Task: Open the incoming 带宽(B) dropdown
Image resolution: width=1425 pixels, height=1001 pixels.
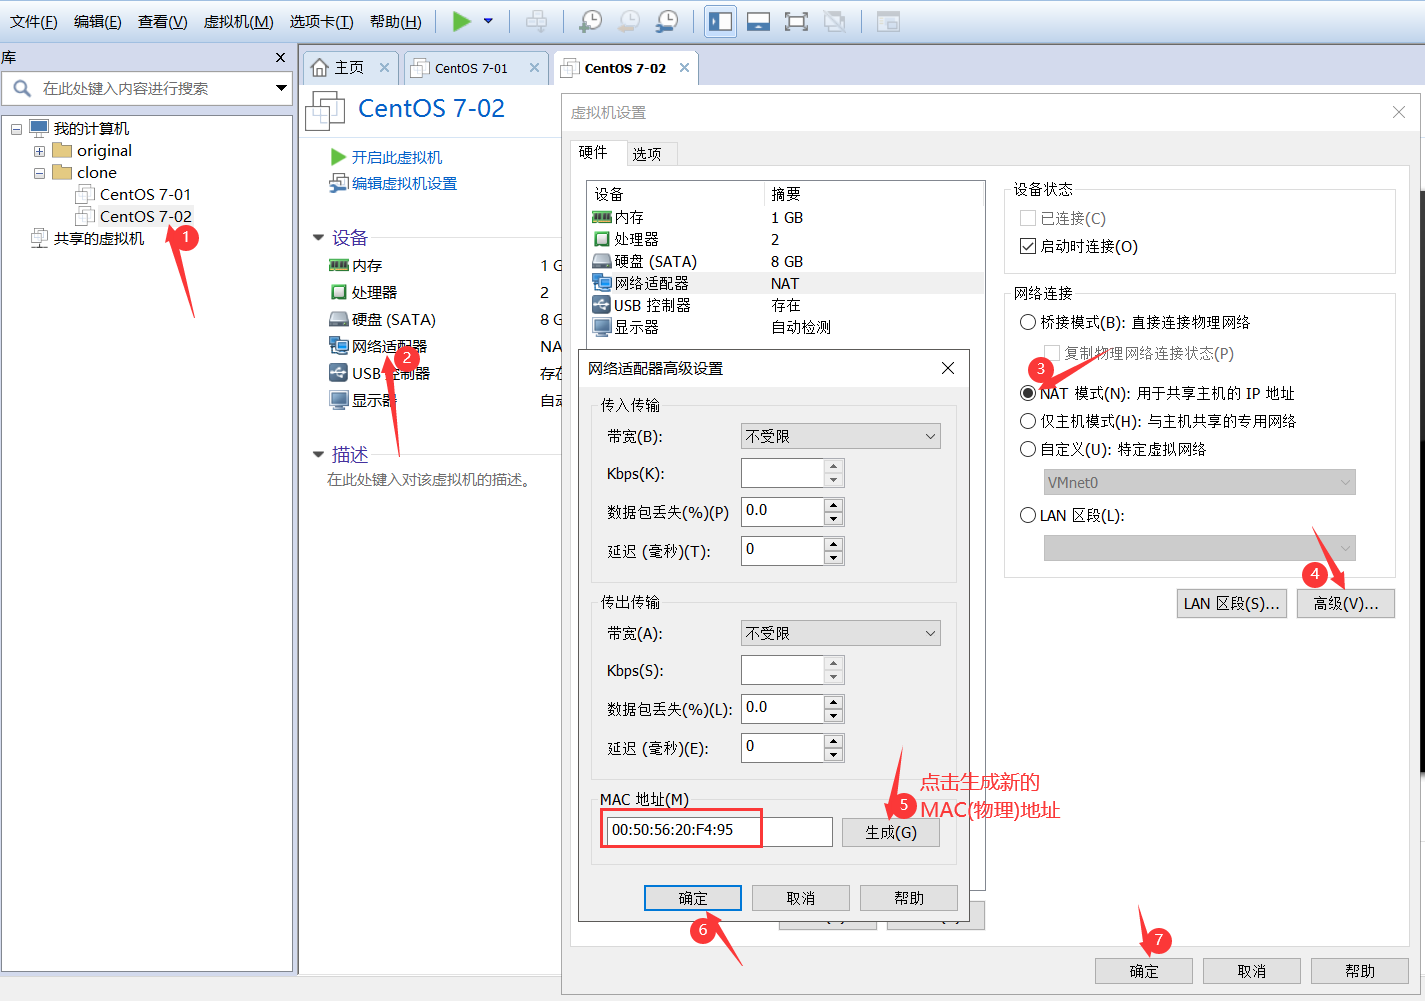Action: tap(841, 436)
